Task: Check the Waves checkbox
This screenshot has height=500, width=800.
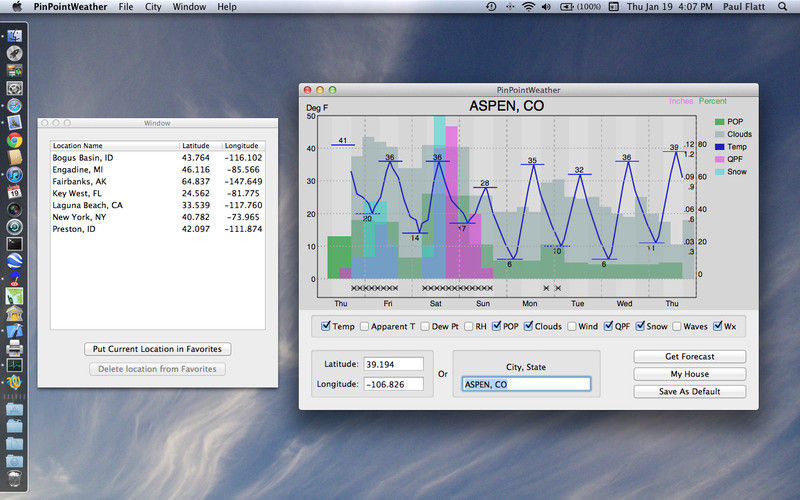Action: [677, 326]
